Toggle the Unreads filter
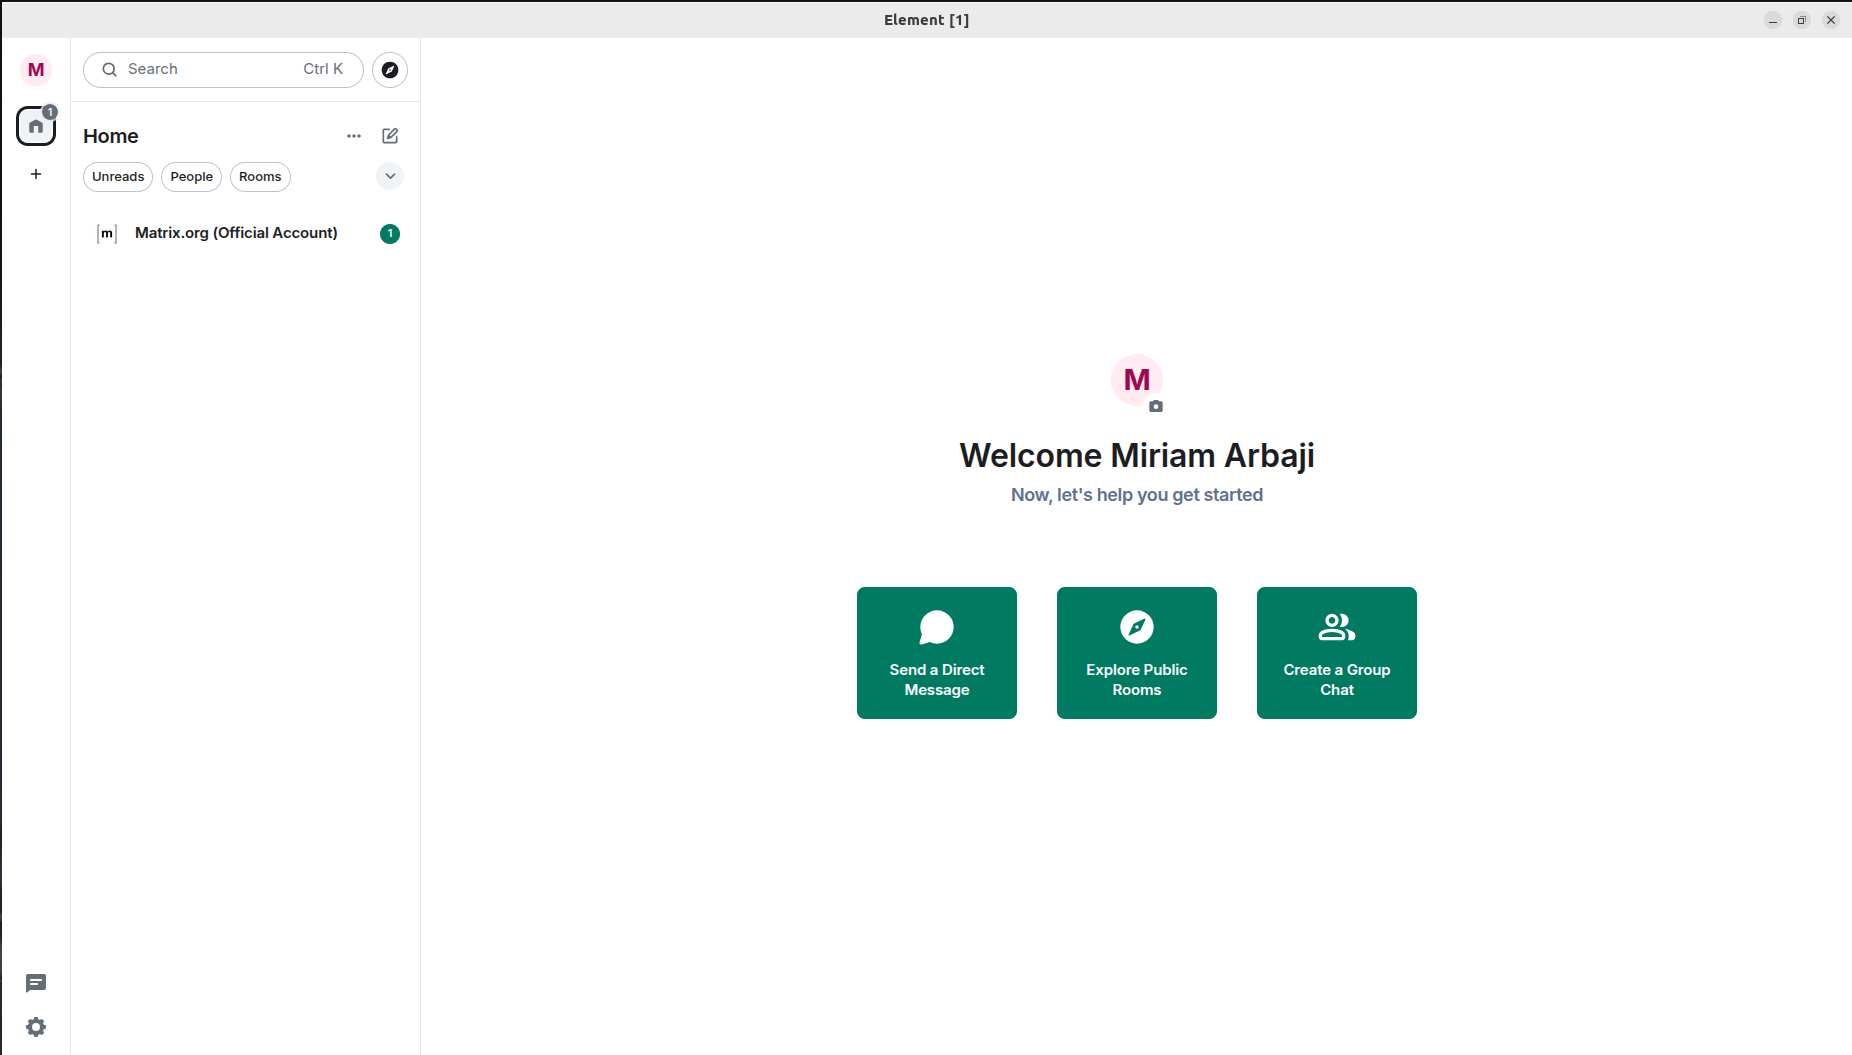 tap(118, 177)
